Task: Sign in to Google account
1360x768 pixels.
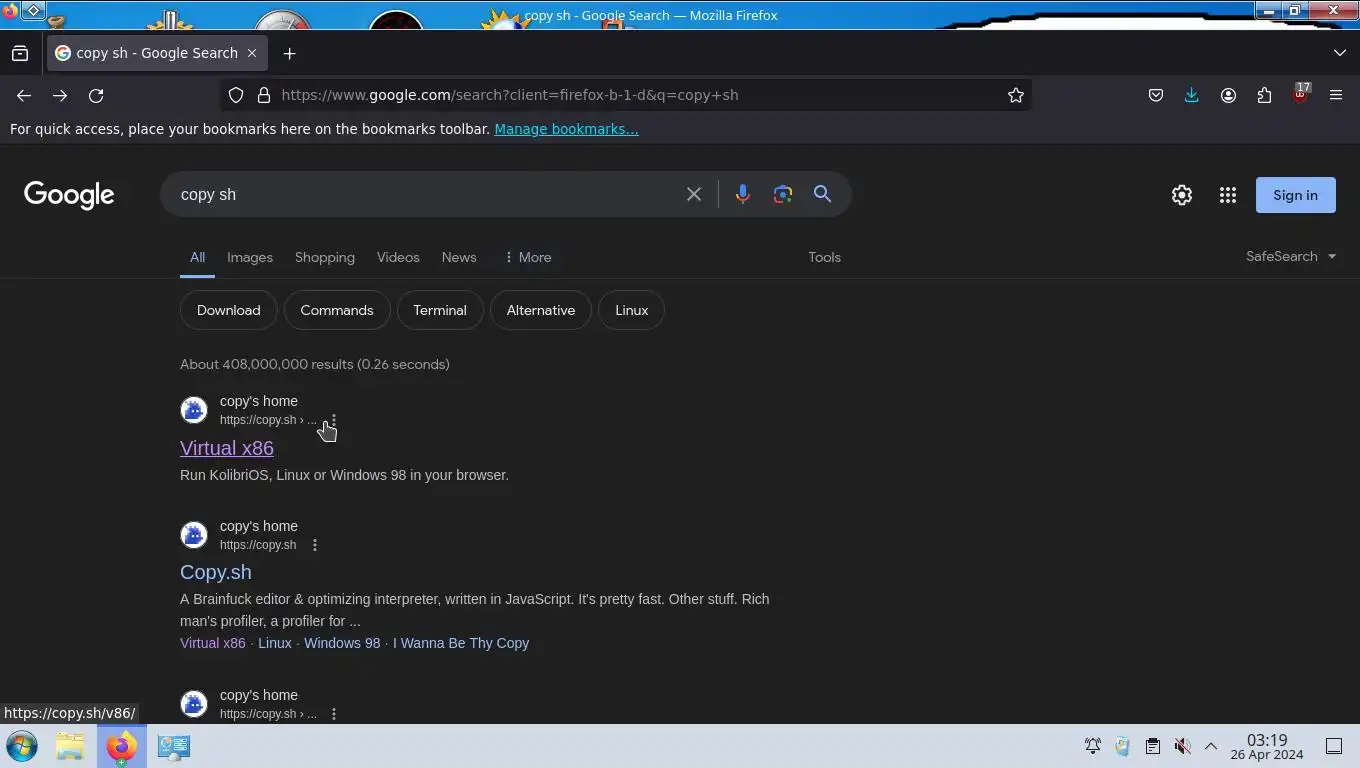Action: 1296,195
